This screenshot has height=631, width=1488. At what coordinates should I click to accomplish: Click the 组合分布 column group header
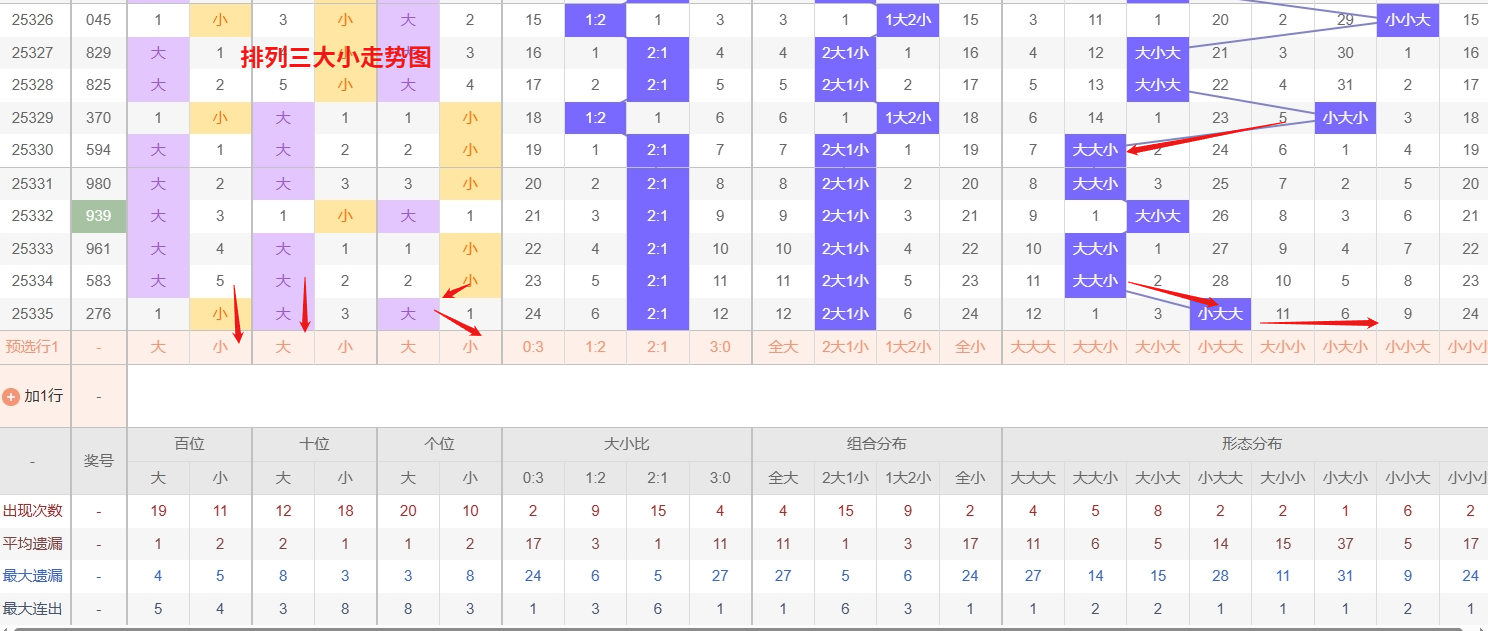tap(876, 444)
